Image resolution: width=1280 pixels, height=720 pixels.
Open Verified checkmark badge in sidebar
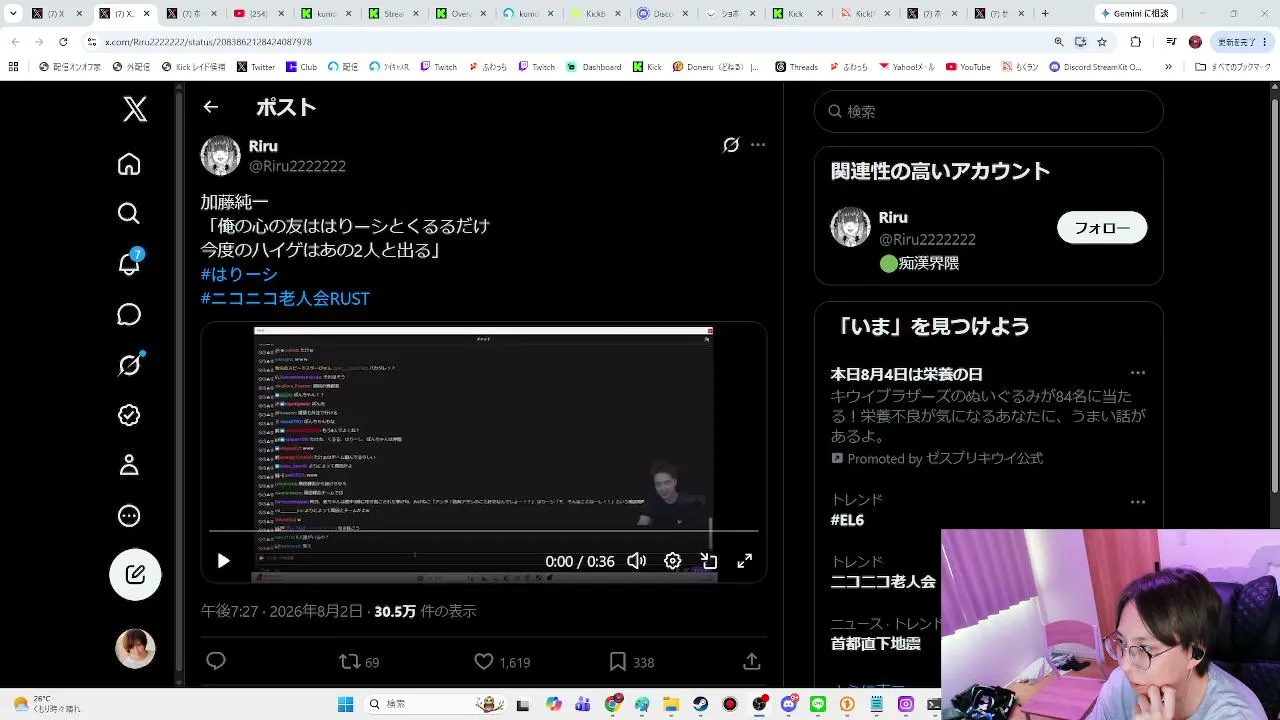click(129, 415)
